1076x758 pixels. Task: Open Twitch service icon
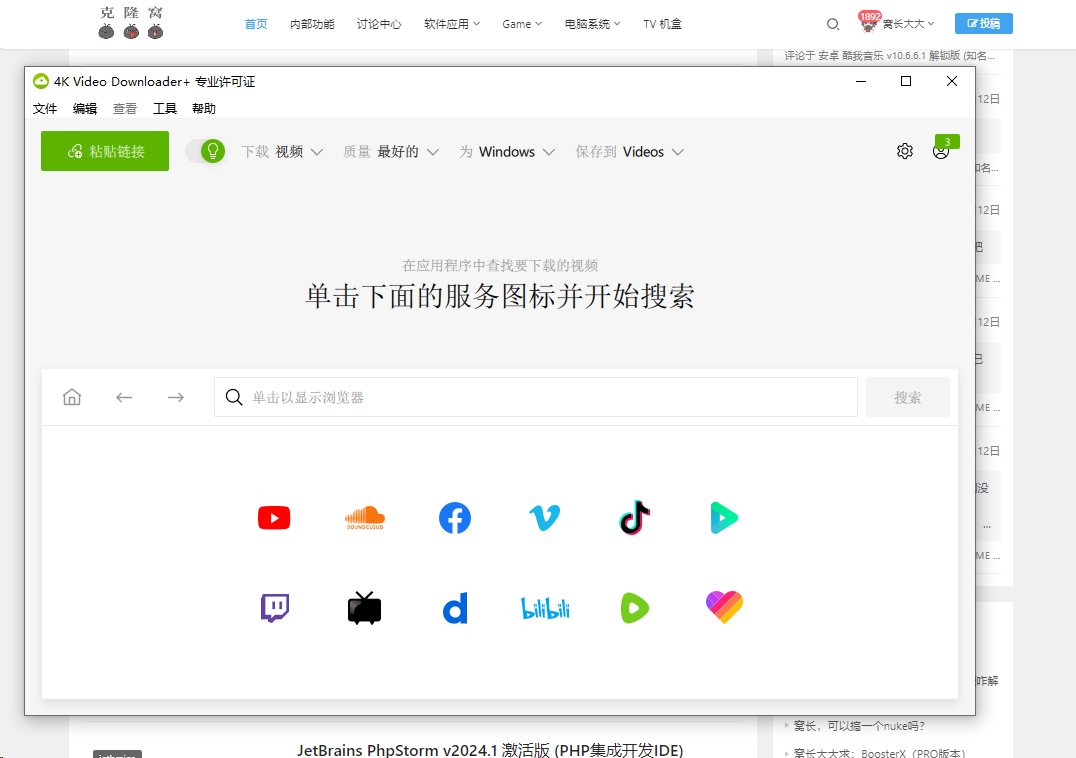[x=274, y=608]
